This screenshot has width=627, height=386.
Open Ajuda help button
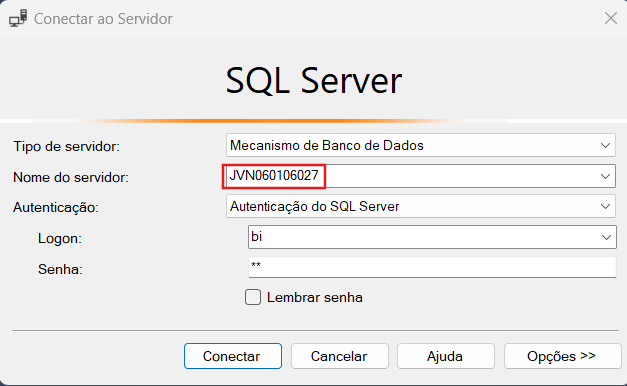(445, 356)
